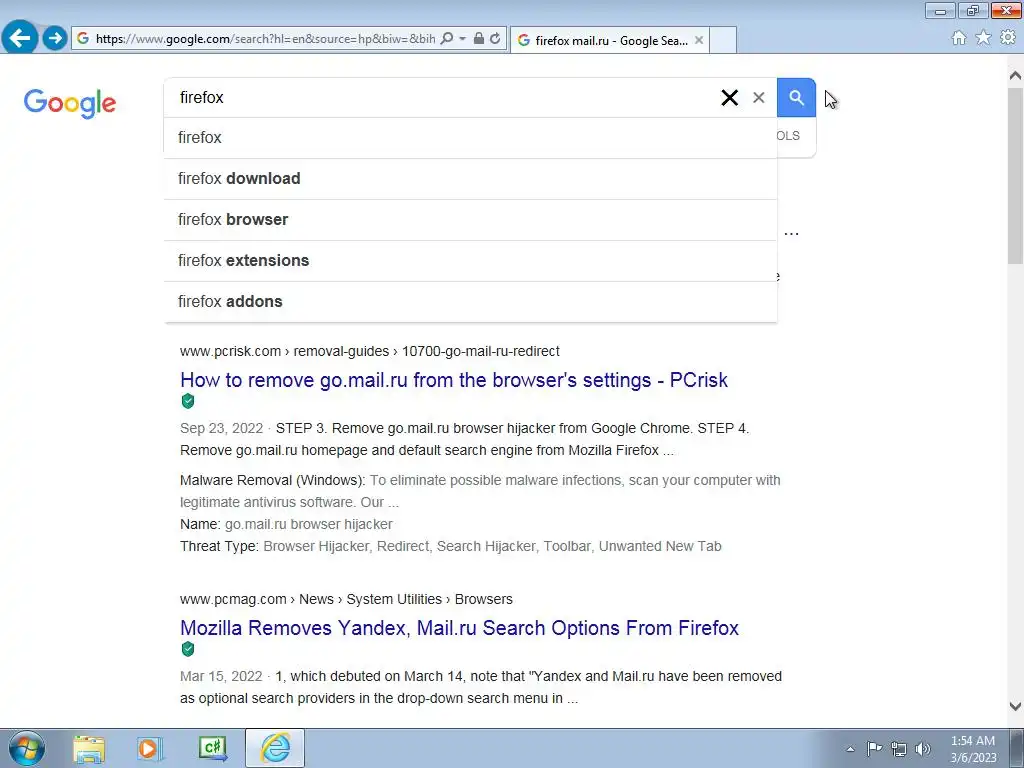Open the C# application taskbar icon
This screenshot has width=1024, height=768.
click(213, 748)
